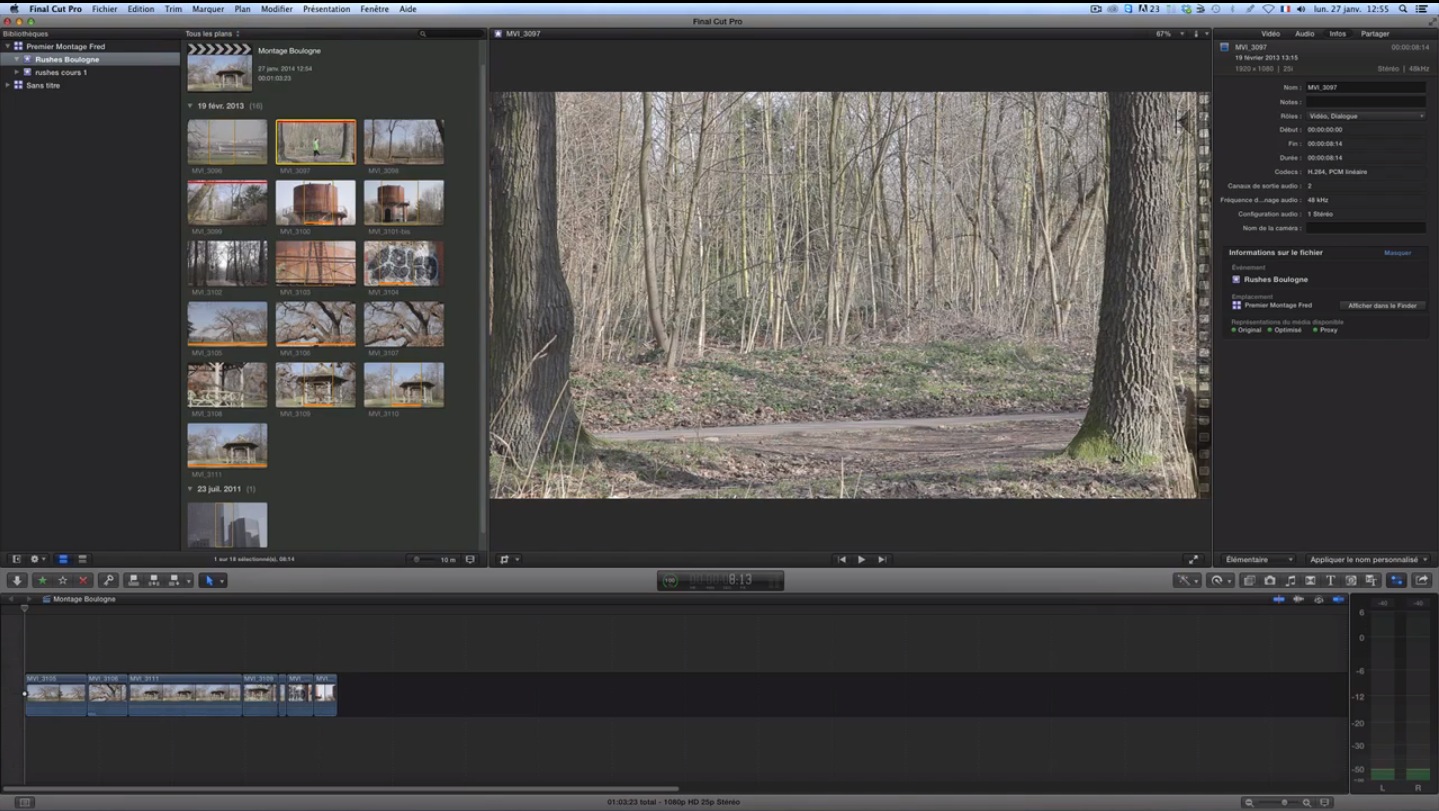This screenshot has height=811, width=1439.
Task: Toggle snapping in the timeline
Action: coord(1338,599)
